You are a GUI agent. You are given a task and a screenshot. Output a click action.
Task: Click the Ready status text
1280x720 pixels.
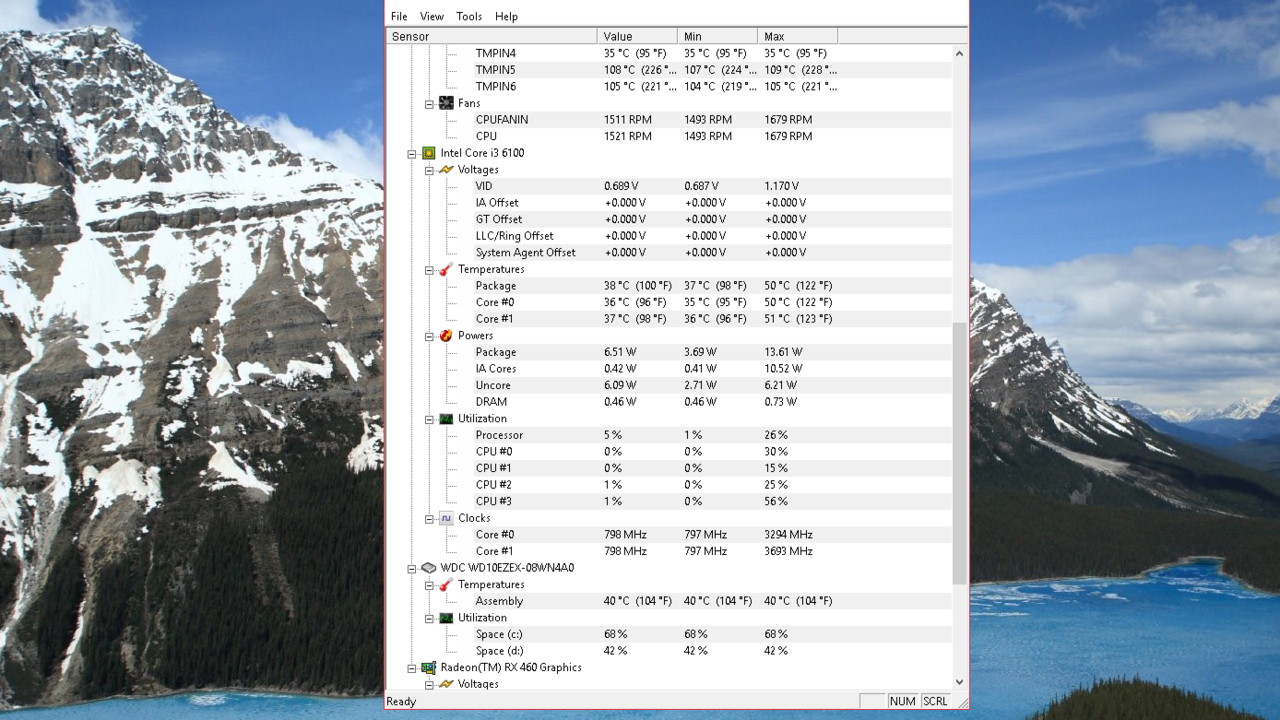coord(401,701)
